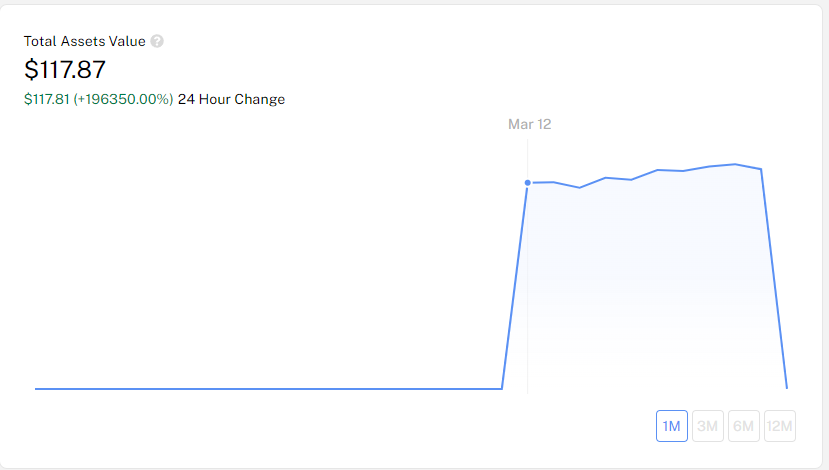Click the highest peak of the chart line

[x=735, y=164]
